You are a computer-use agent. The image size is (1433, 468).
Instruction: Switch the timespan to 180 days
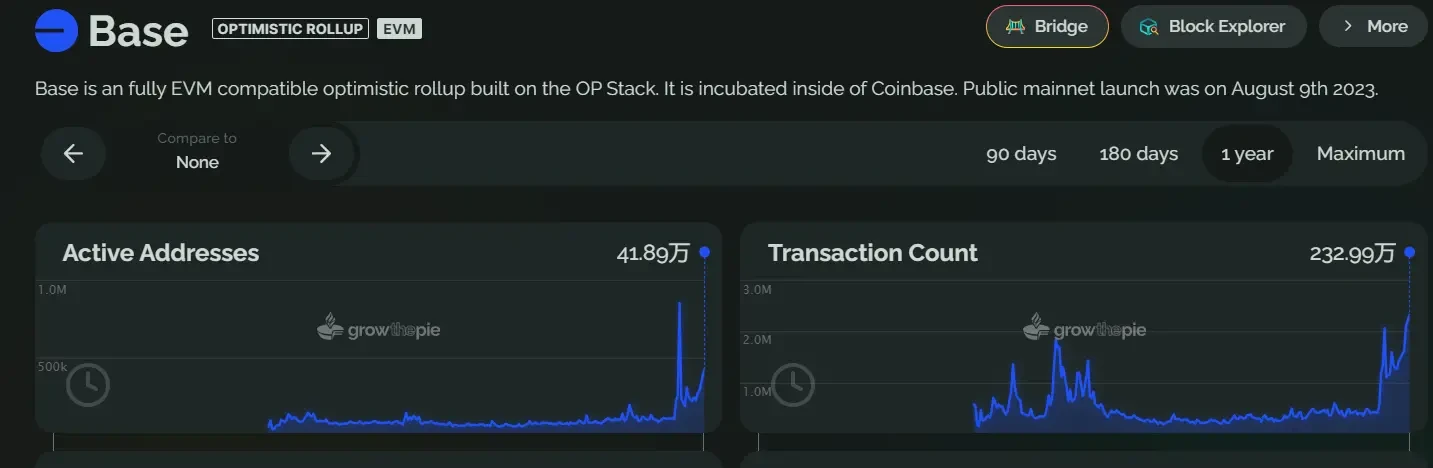[x=1138, y=154]
